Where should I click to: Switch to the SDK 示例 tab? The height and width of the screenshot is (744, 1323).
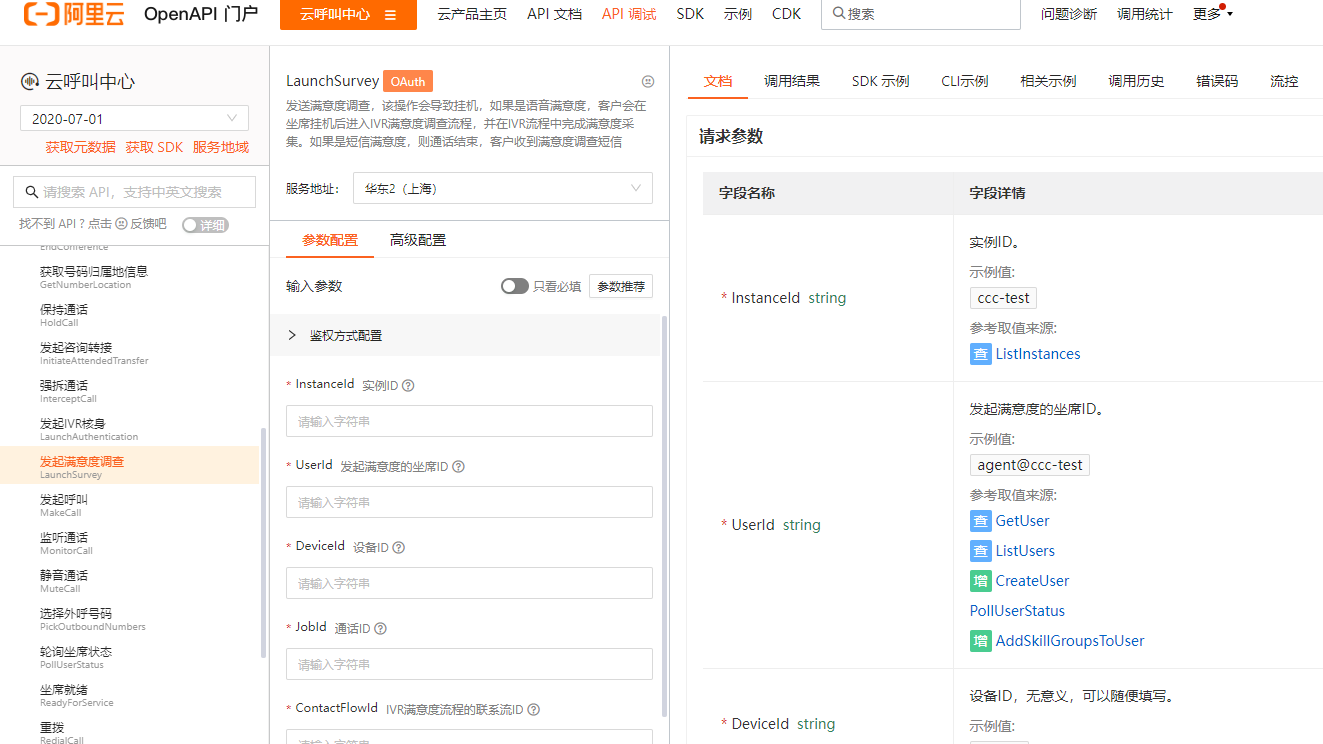point(881,81)
